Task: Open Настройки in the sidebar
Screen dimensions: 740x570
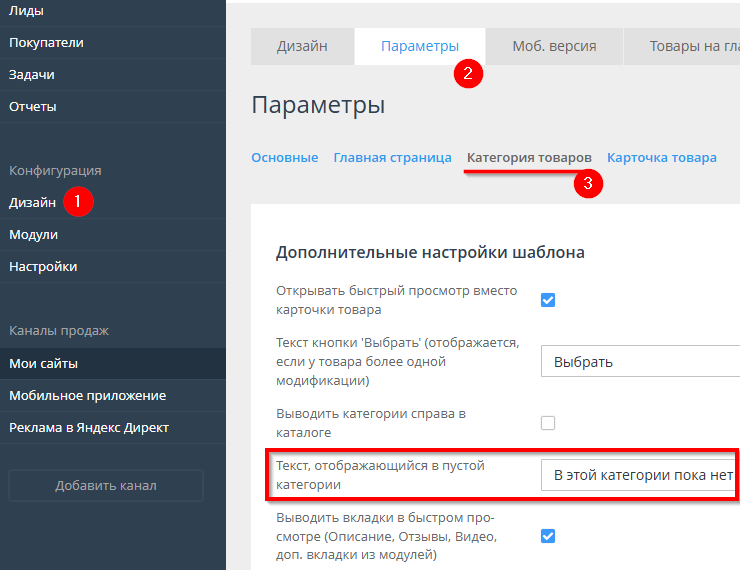Action: tap(43, 267)
